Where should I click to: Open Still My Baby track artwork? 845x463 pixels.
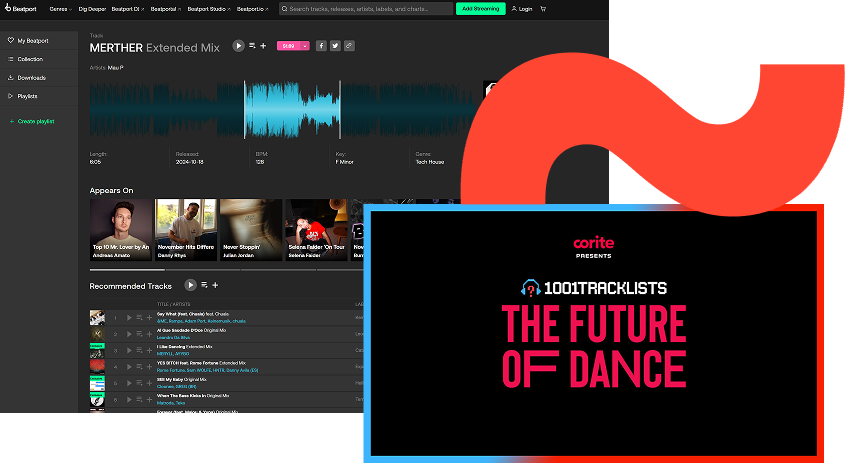[97, 383]
